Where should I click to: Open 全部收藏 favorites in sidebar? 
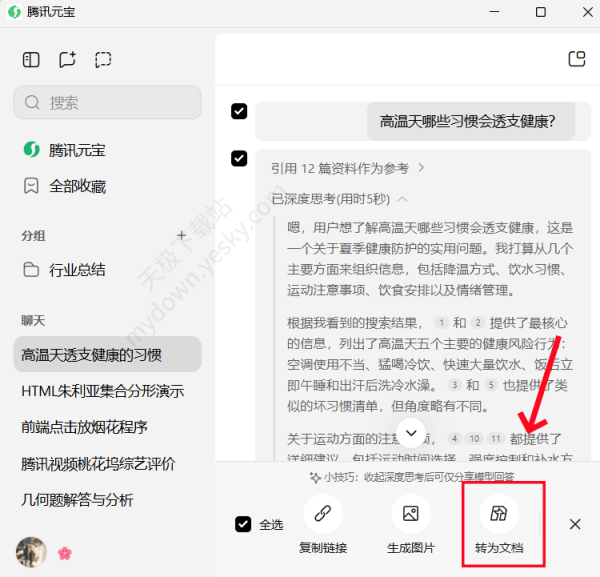[x=77, y=186]
